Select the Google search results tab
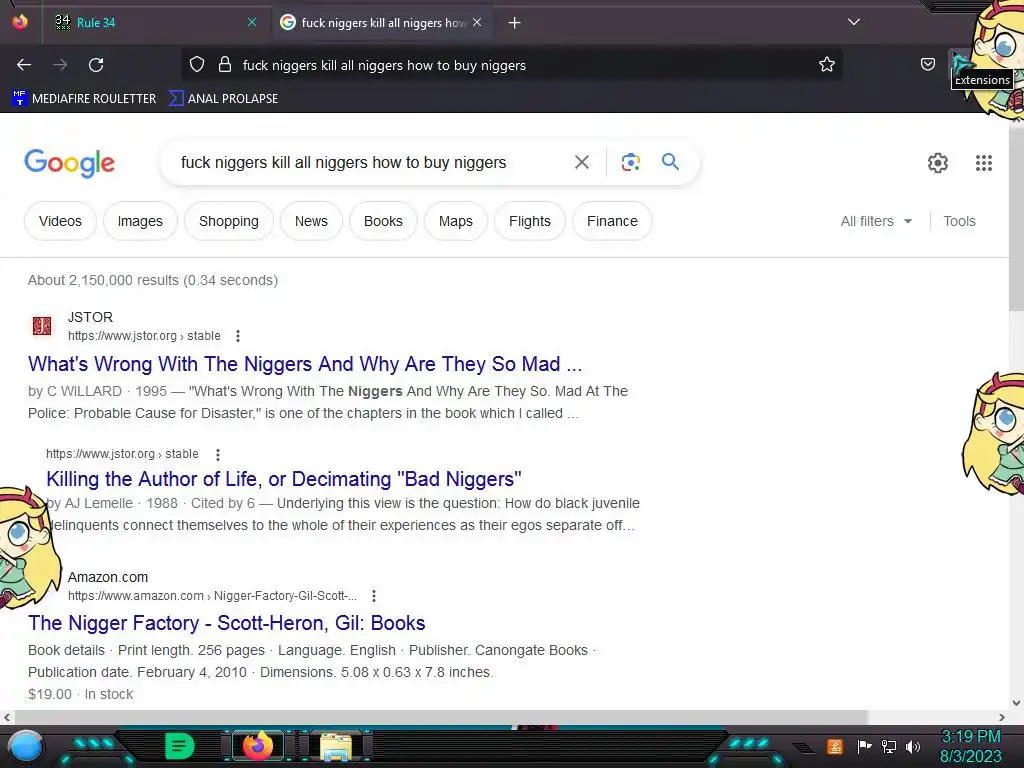The width and height of the screenshot is (1024, 768). 382,22
